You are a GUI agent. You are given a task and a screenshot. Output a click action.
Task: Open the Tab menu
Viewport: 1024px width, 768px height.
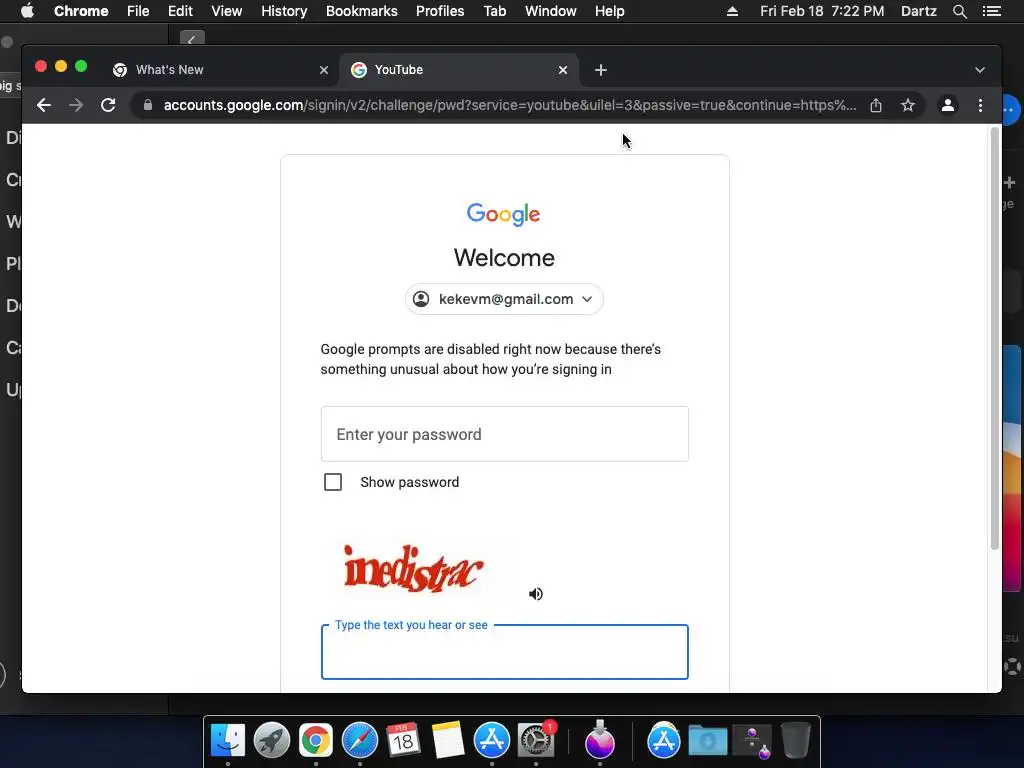click(x=494, y=11)
